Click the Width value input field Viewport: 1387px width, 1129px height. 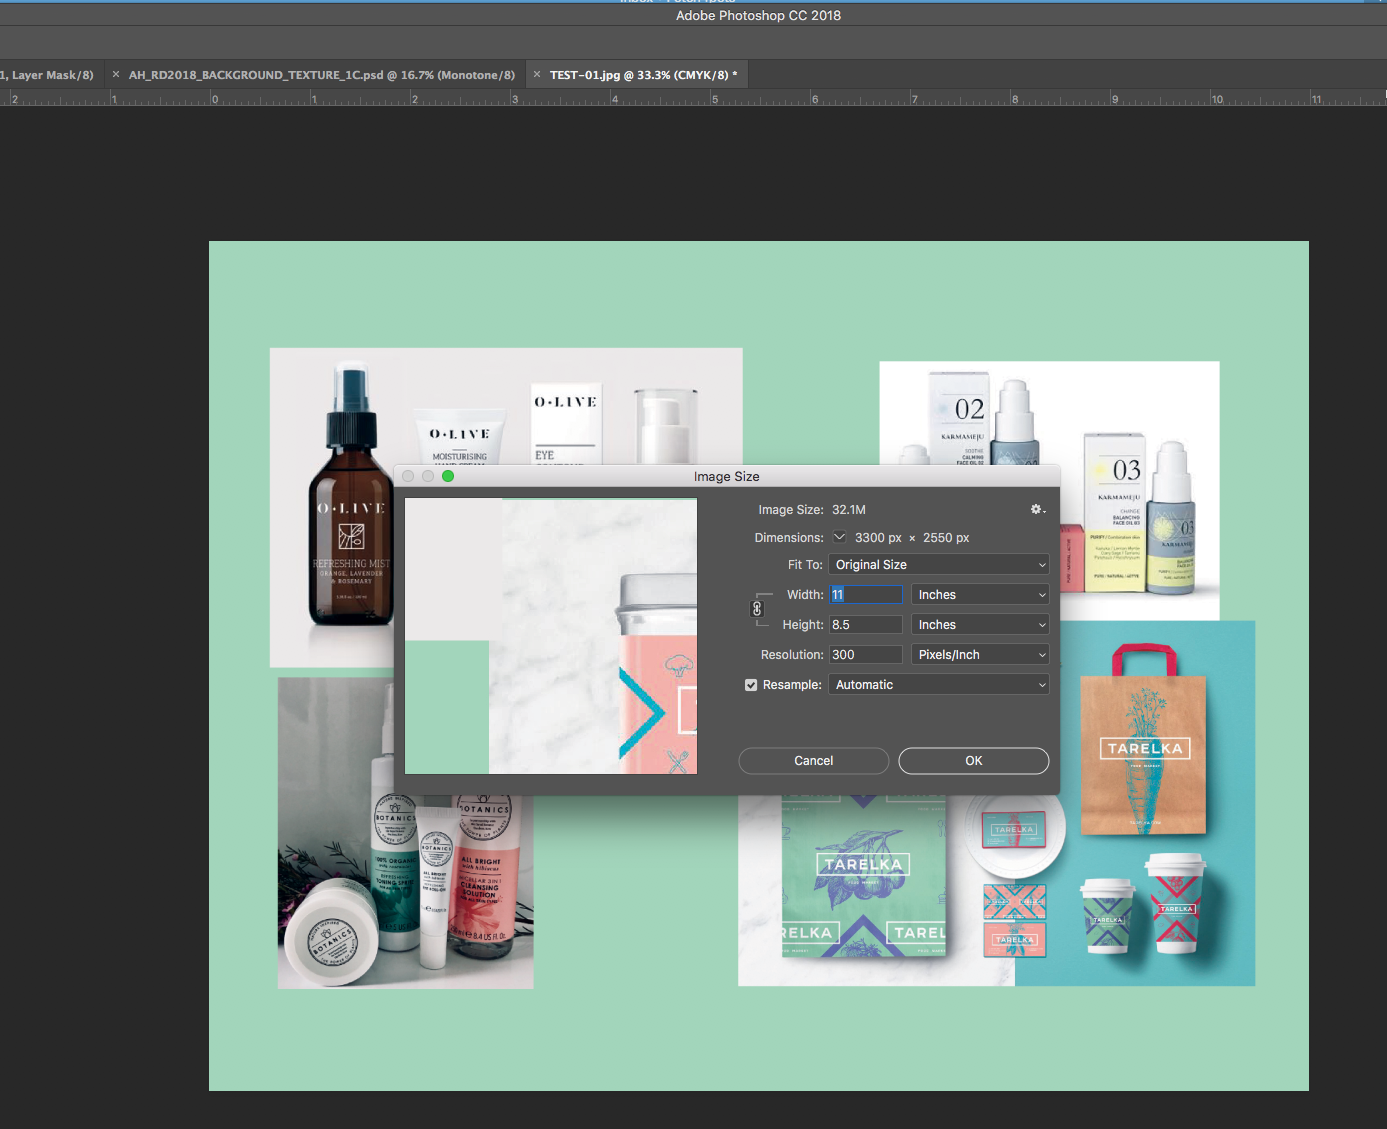point(864,594)
